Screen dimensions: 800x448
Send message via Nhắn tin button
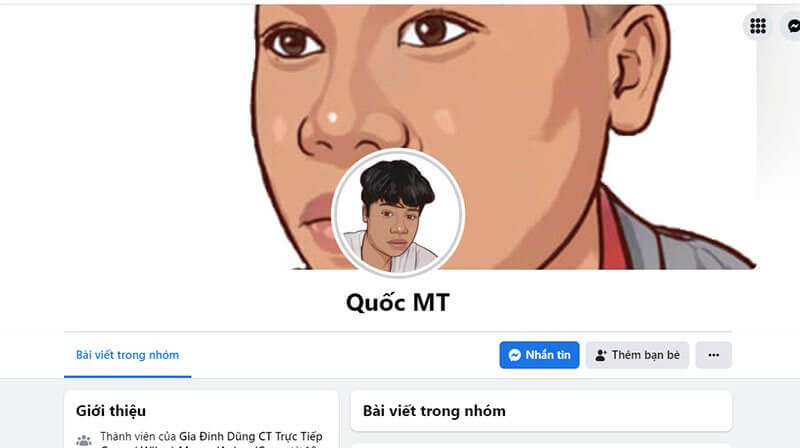click(x=539, y=355)
